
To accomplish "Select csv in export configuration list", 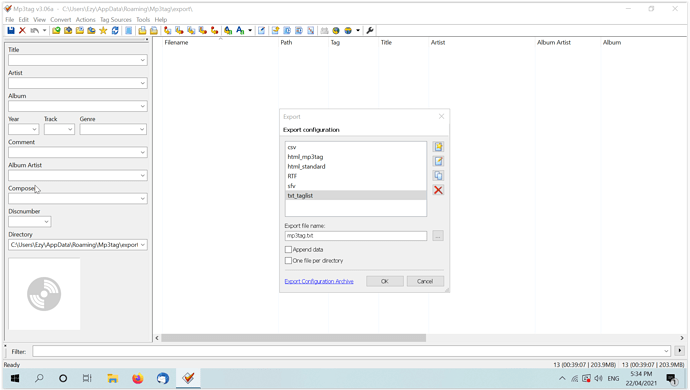I will [x=356, y=147].
